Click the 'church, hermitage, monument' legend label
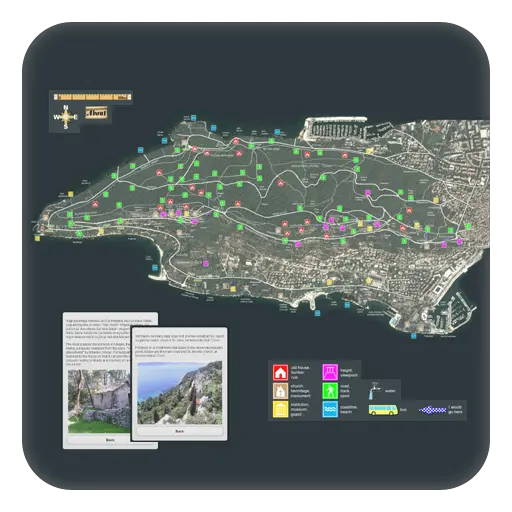 coord(300,391)
